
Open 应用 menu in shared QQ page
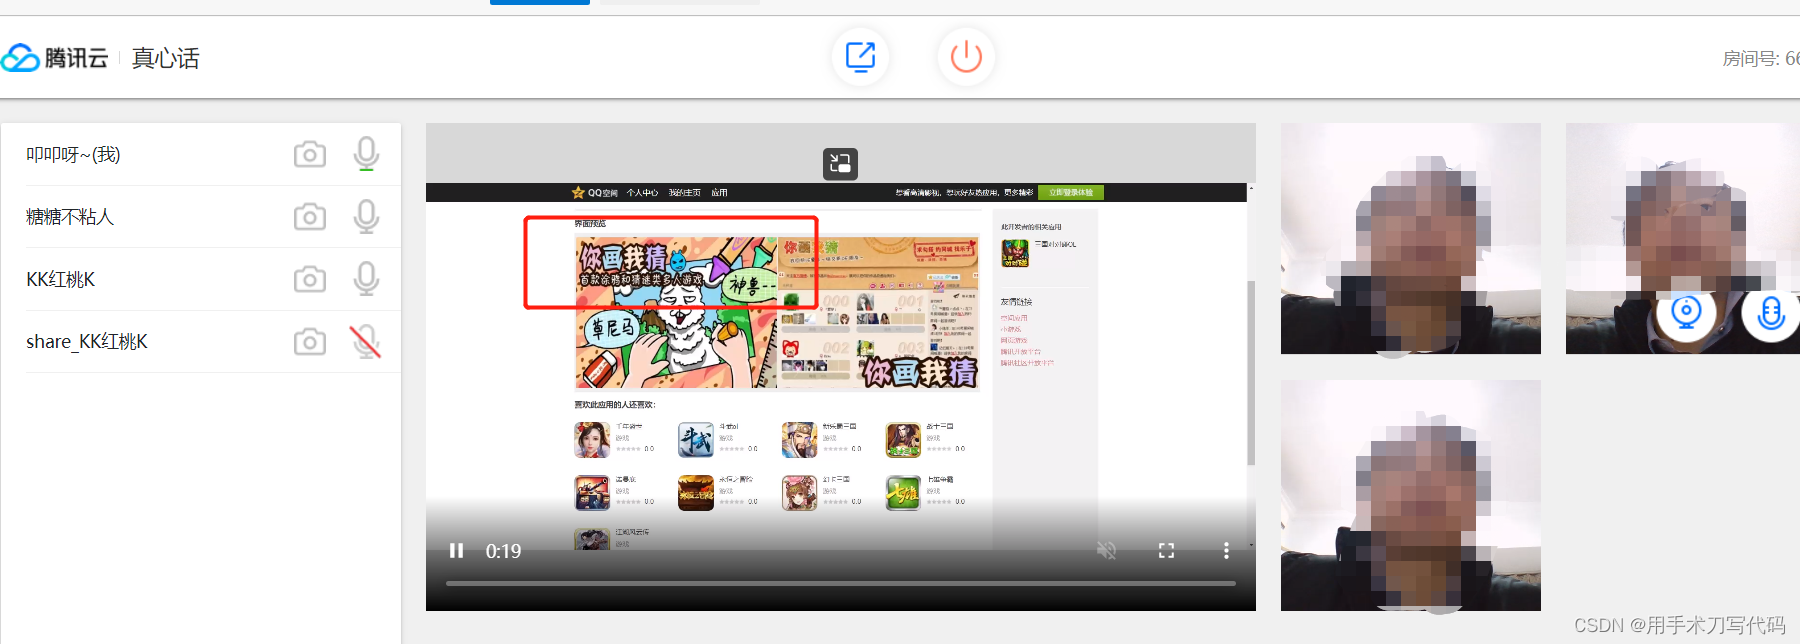click(719, 192)
